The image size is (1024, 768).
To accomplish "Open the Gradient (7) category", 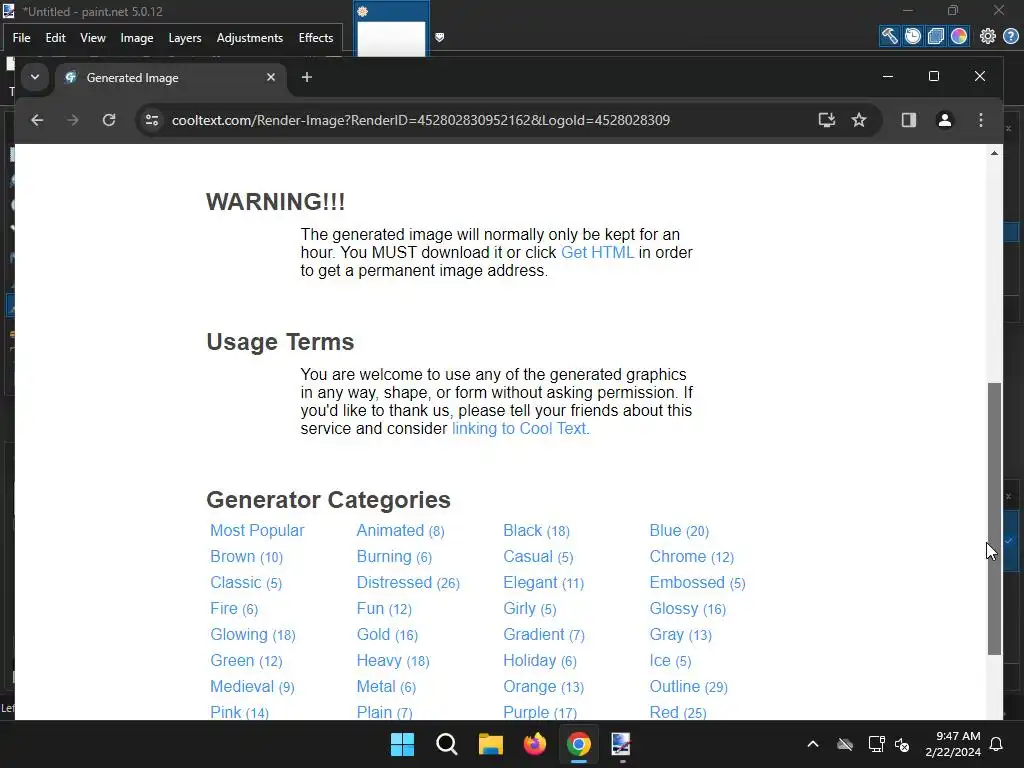I will pyautogui.click(x=543, y=634).
